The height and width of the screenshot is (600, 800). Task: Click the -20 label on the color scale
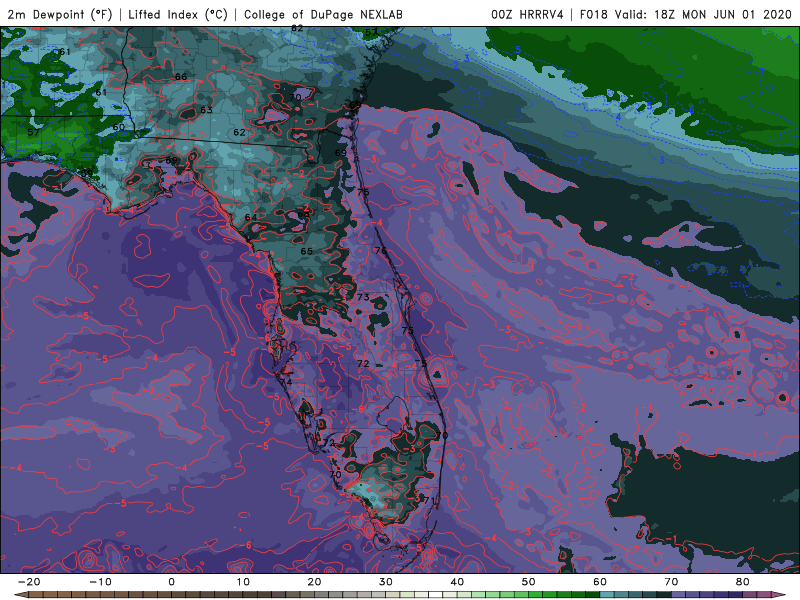pyautogui.click(x=29, y=582)
